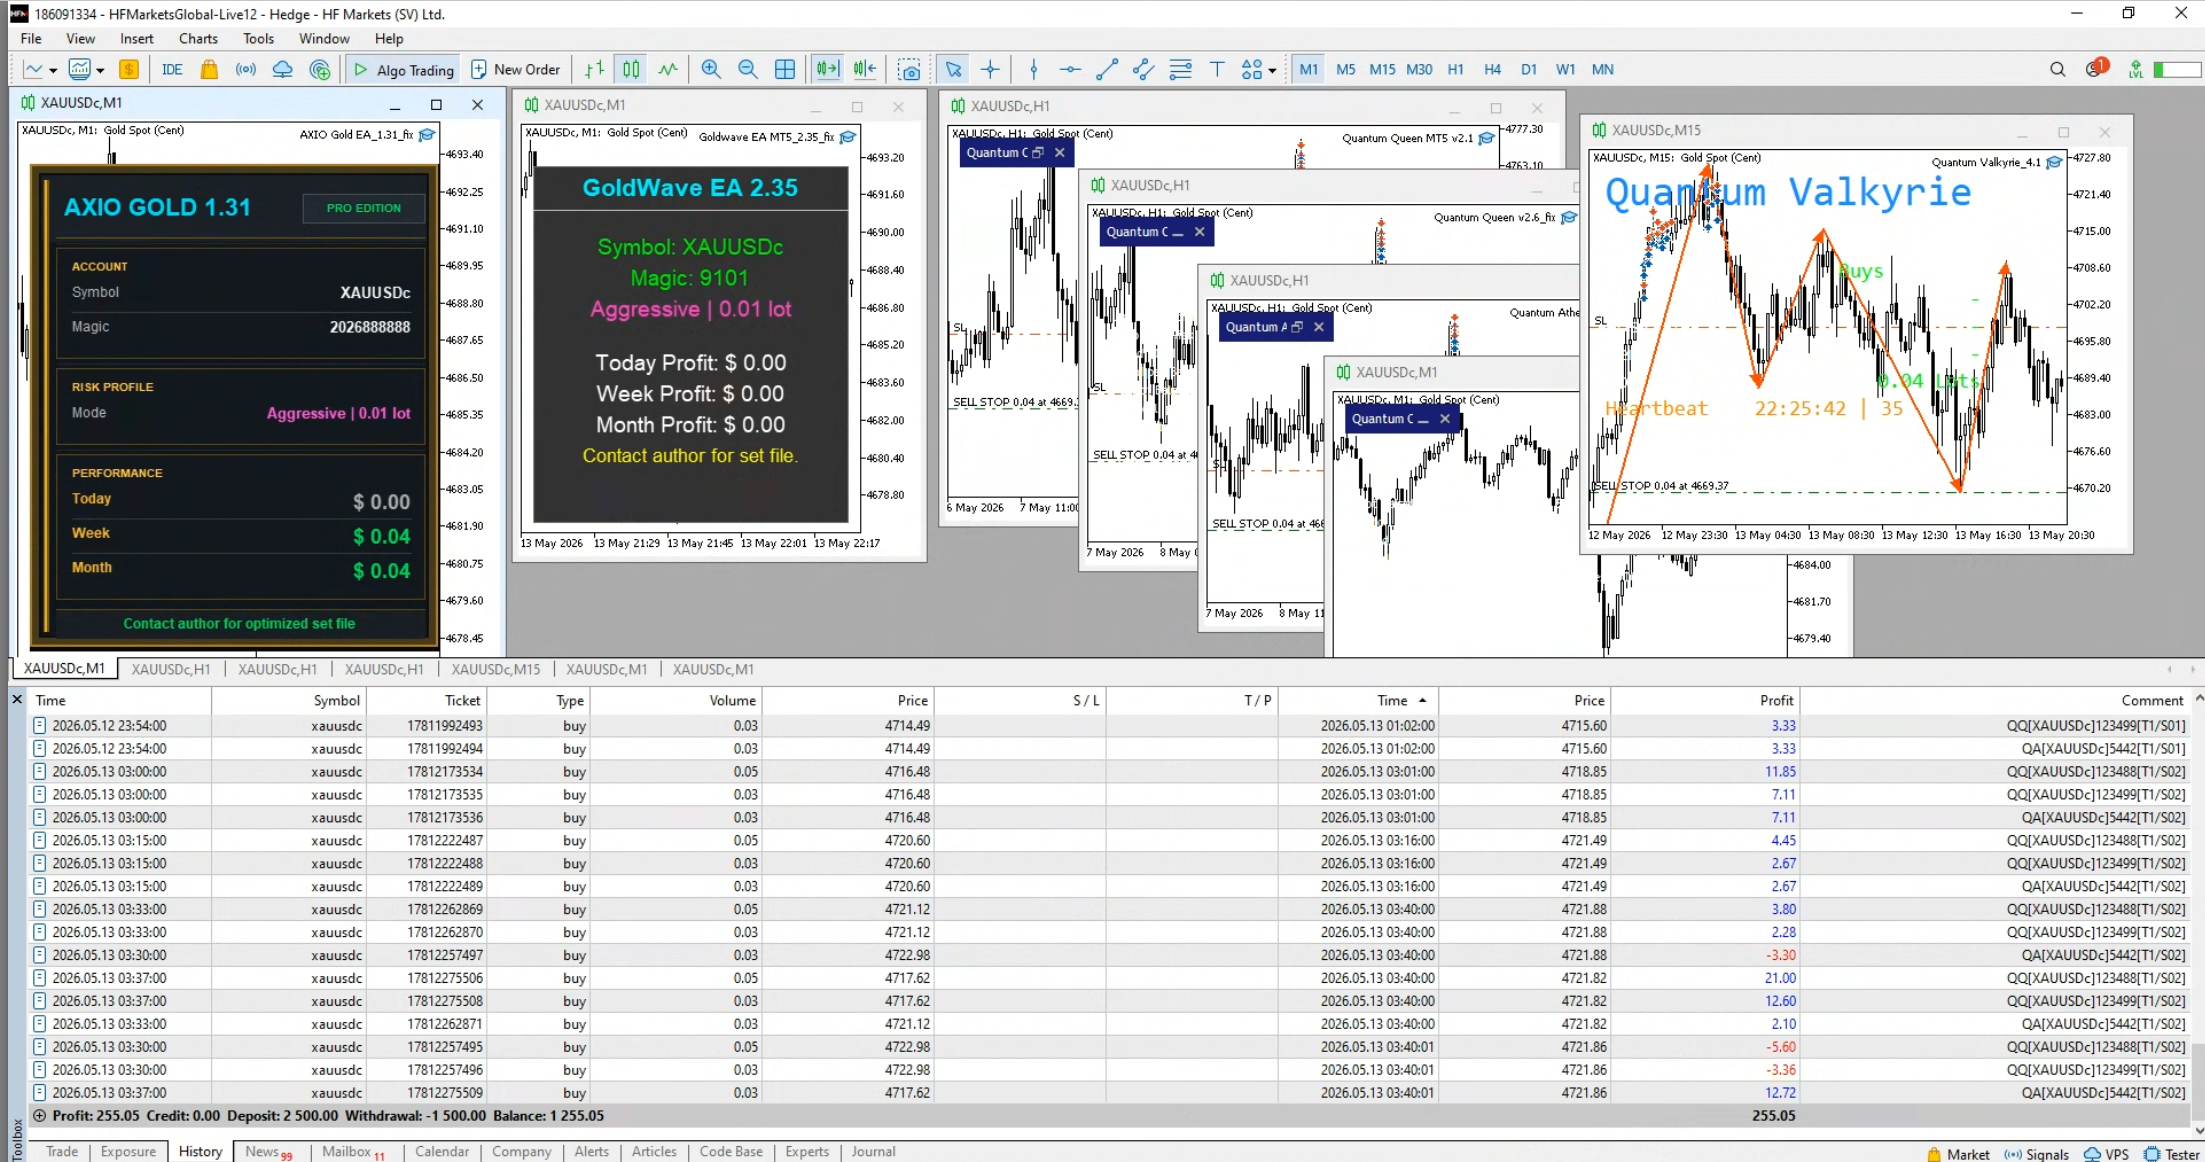
Task: Close the Toolbox panel with X
Action: point(17,699)
